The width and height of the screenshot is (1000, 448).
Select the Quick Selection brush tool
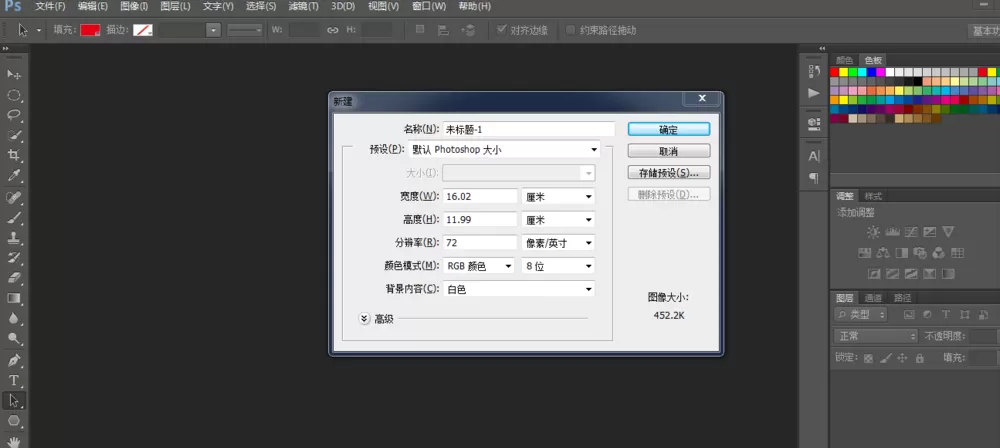13,136
